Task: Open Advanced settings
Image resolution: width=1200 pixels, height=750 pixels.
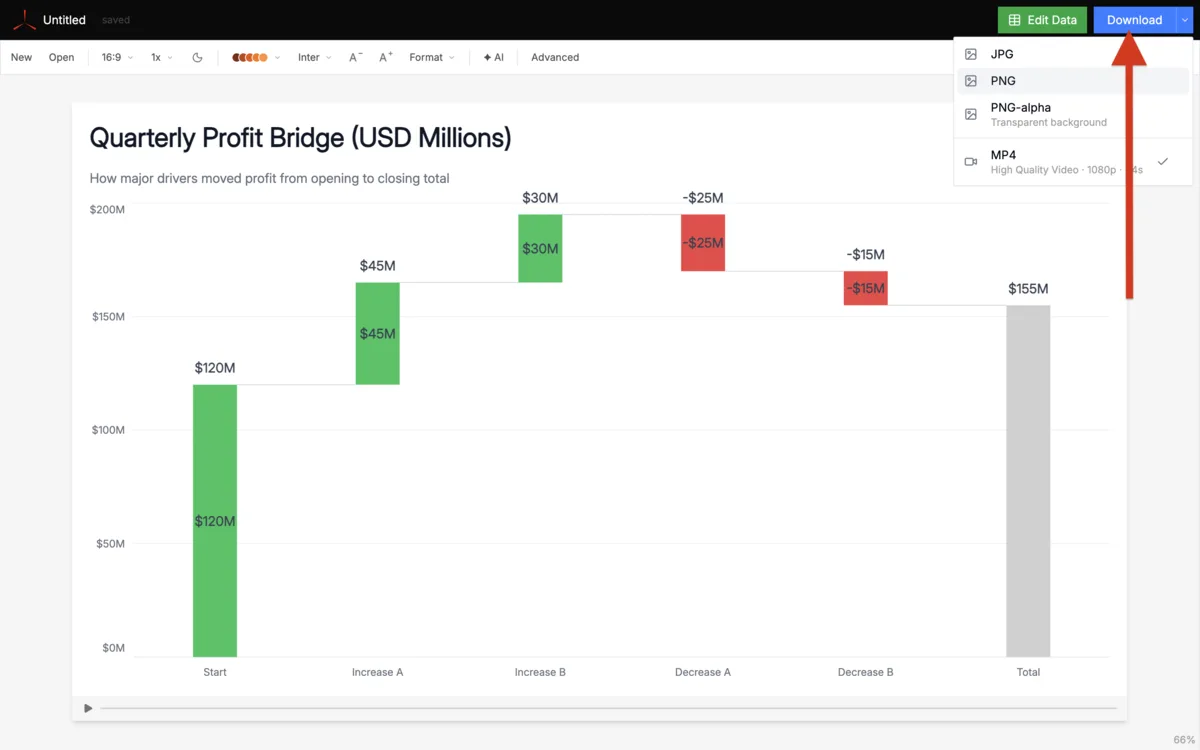Action: [x=555, y=57]
